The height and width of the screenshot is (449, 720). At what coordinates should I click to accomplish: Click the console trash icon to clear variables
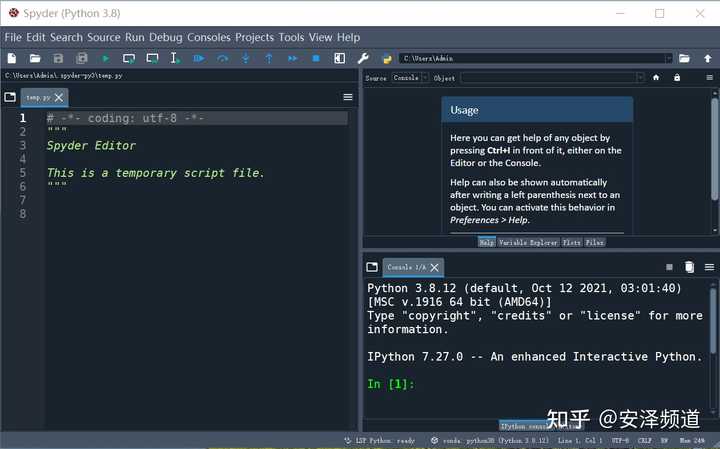click(x=689, y=267)
